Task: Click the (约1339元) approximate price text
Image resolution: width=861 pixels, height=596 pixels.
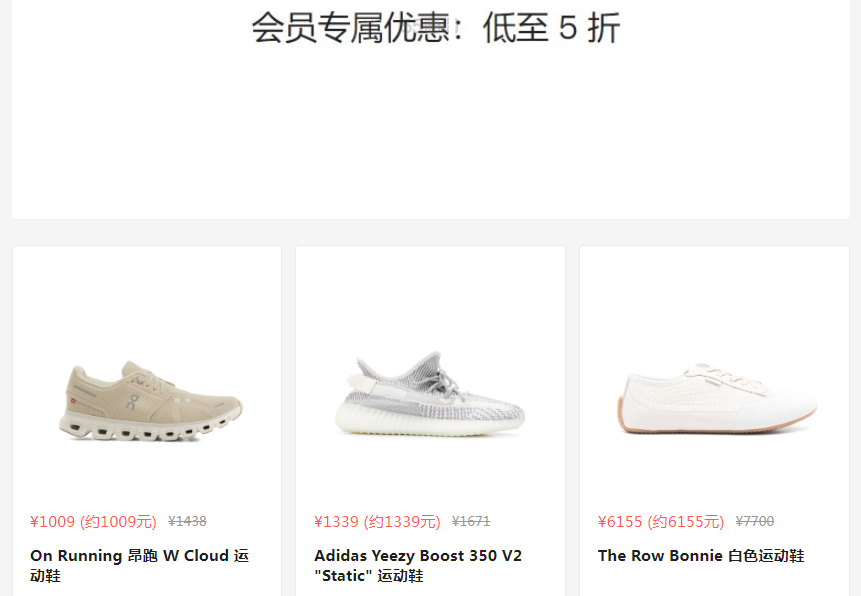Action: (402, 521)
